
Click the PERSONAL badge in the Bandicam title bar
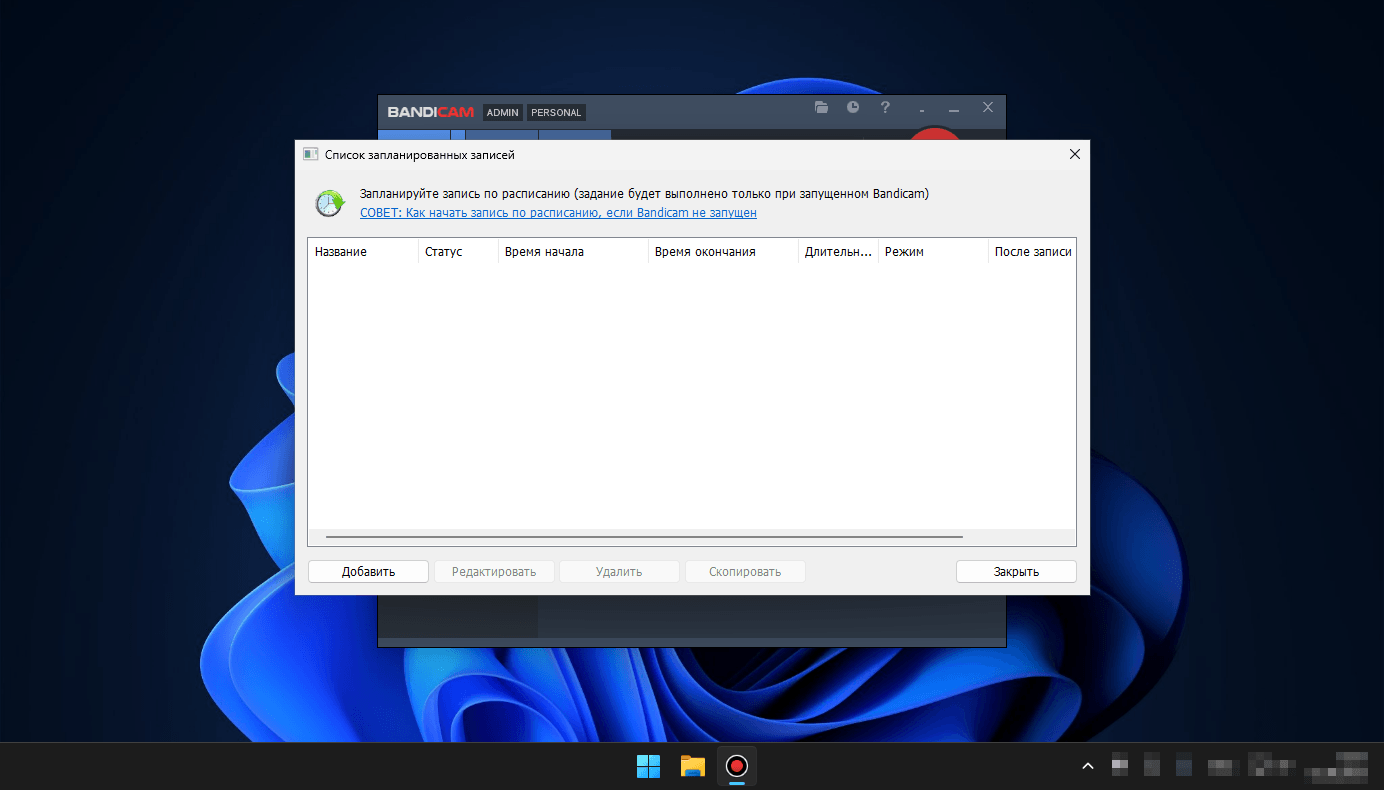pos(556,112)
